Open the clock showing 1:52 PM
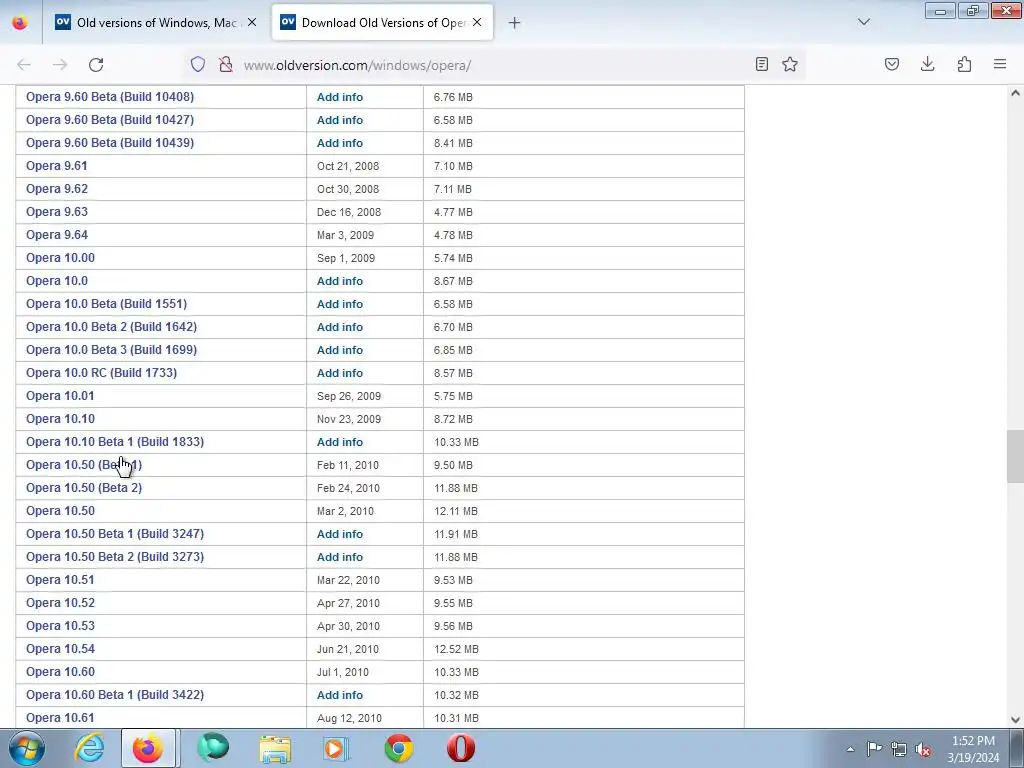 point(973,749)
